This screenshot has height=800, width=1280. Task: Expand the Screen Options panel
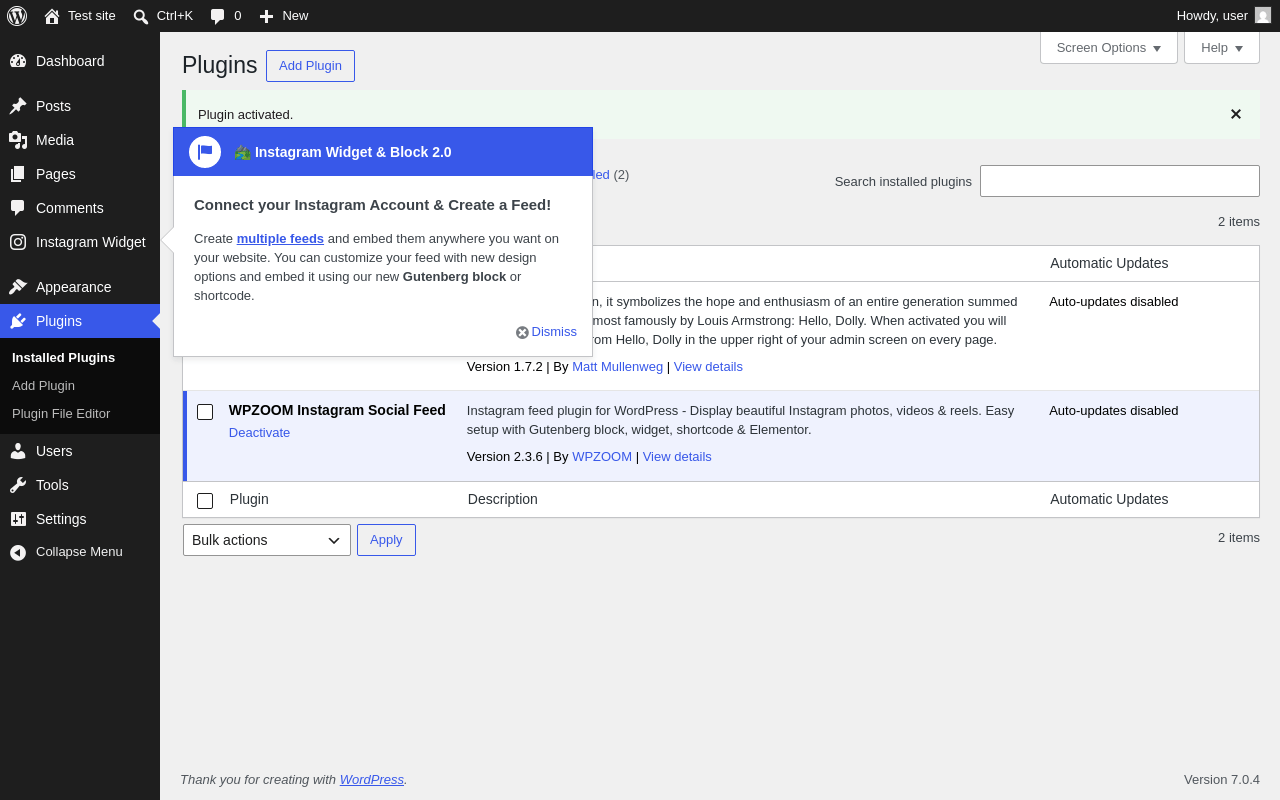1109,47
